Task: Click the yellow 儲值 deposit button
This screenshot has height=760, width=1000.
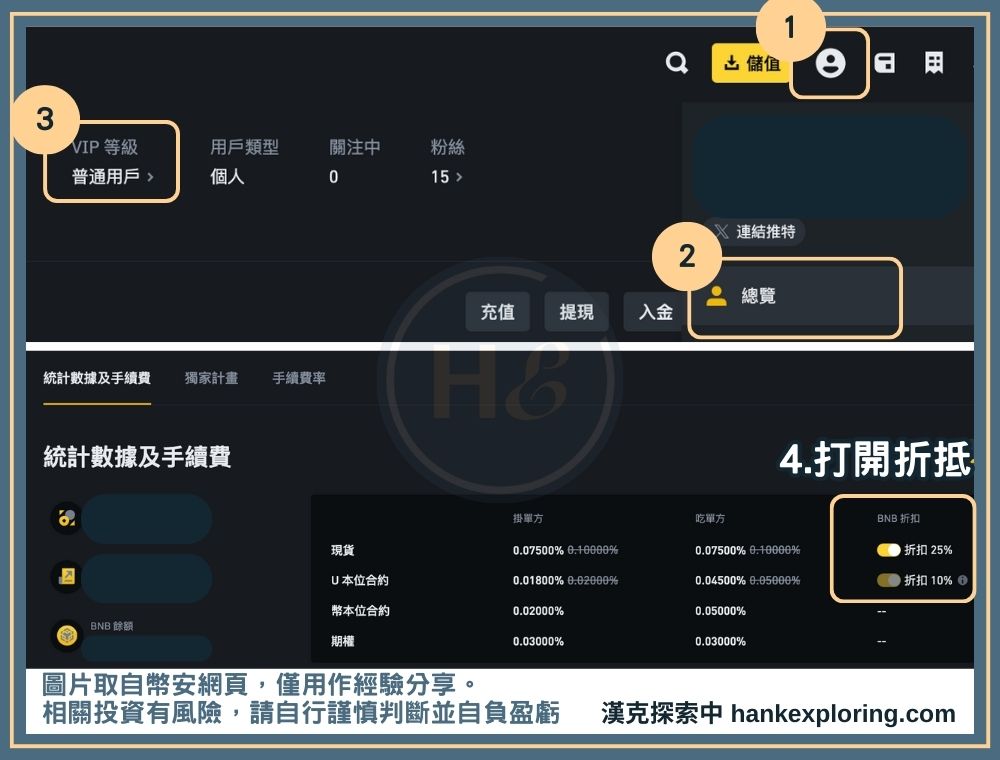Action: pos(751,62)
